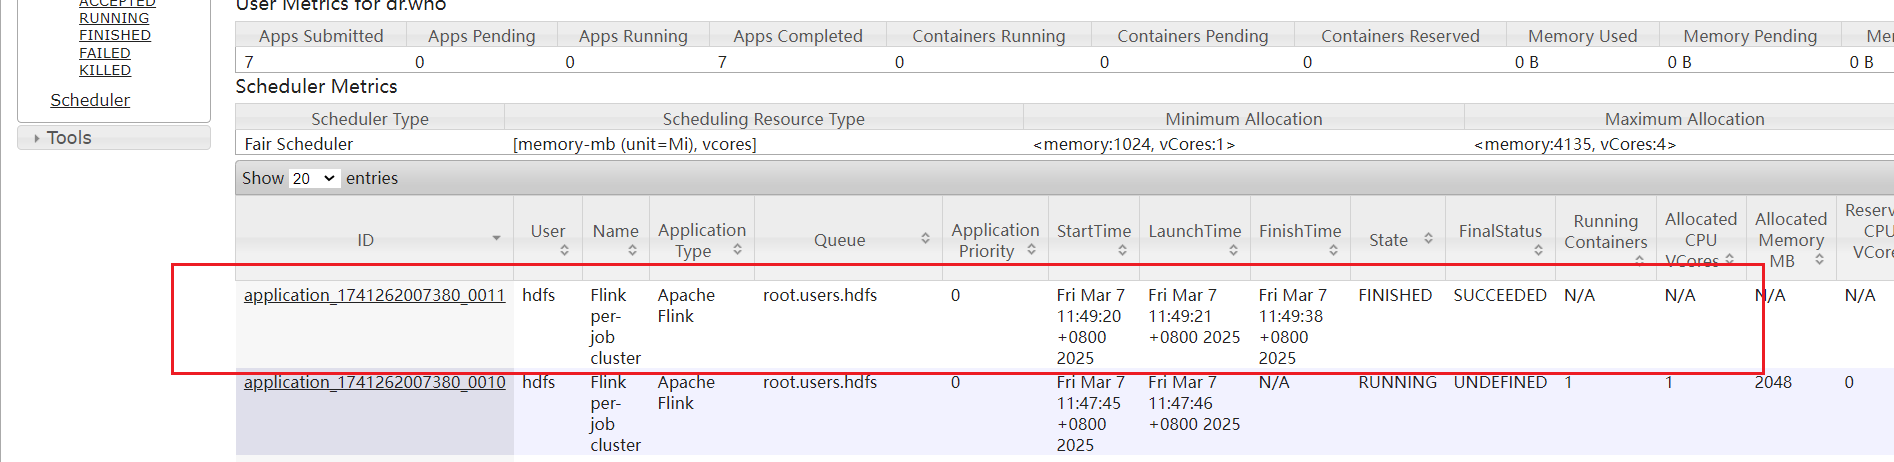1894x462 pixels.
Task: Open the Show entries count dropdown
Action: pyautogui.click(x=313, y=179)
